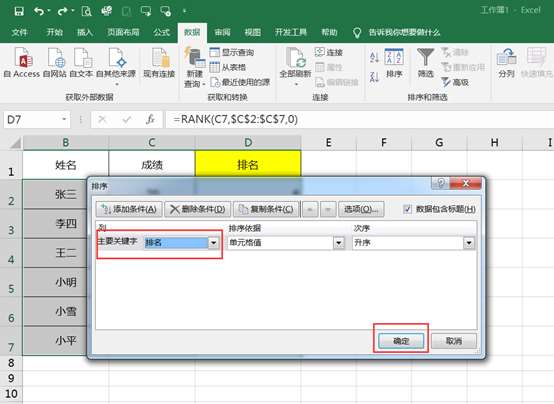Toggle the 'My data has headers' checkbox
The width and height of the screenshot is (554, 404).
(407, 209)
